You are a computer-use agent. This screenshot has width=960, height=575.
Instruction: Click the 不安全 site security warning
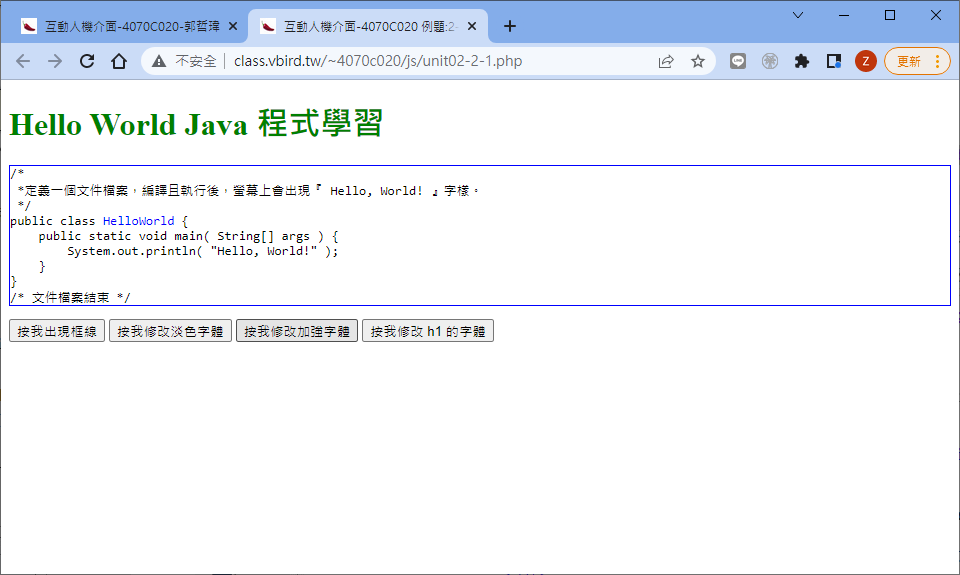(185, 61)
